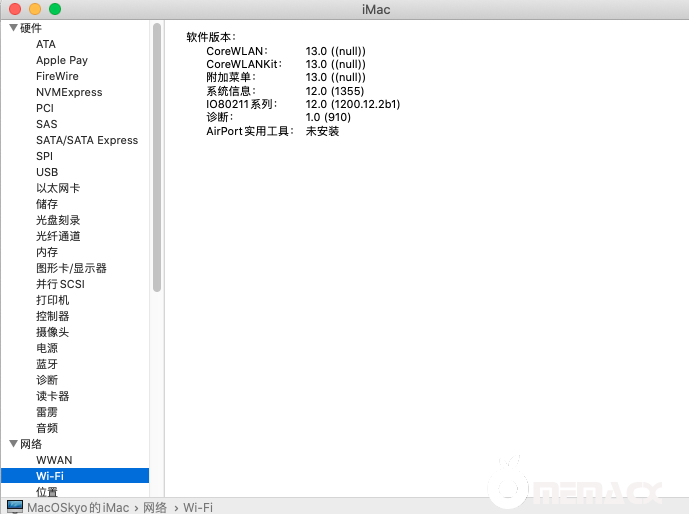The height and width of the screenshot is (514, 689).
Task: Minimize window with the yellow button
Action: click(x=35, y=9)
